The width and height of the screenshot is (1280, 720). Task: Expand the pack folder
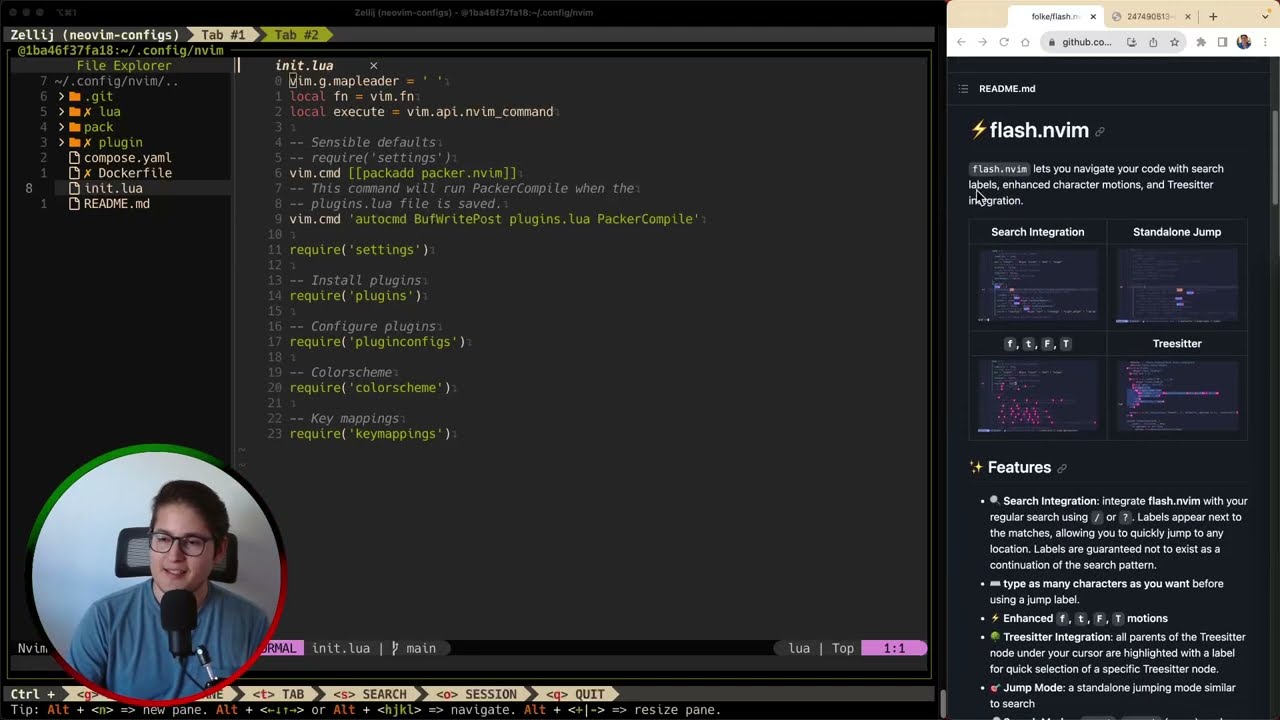(61, 127)
